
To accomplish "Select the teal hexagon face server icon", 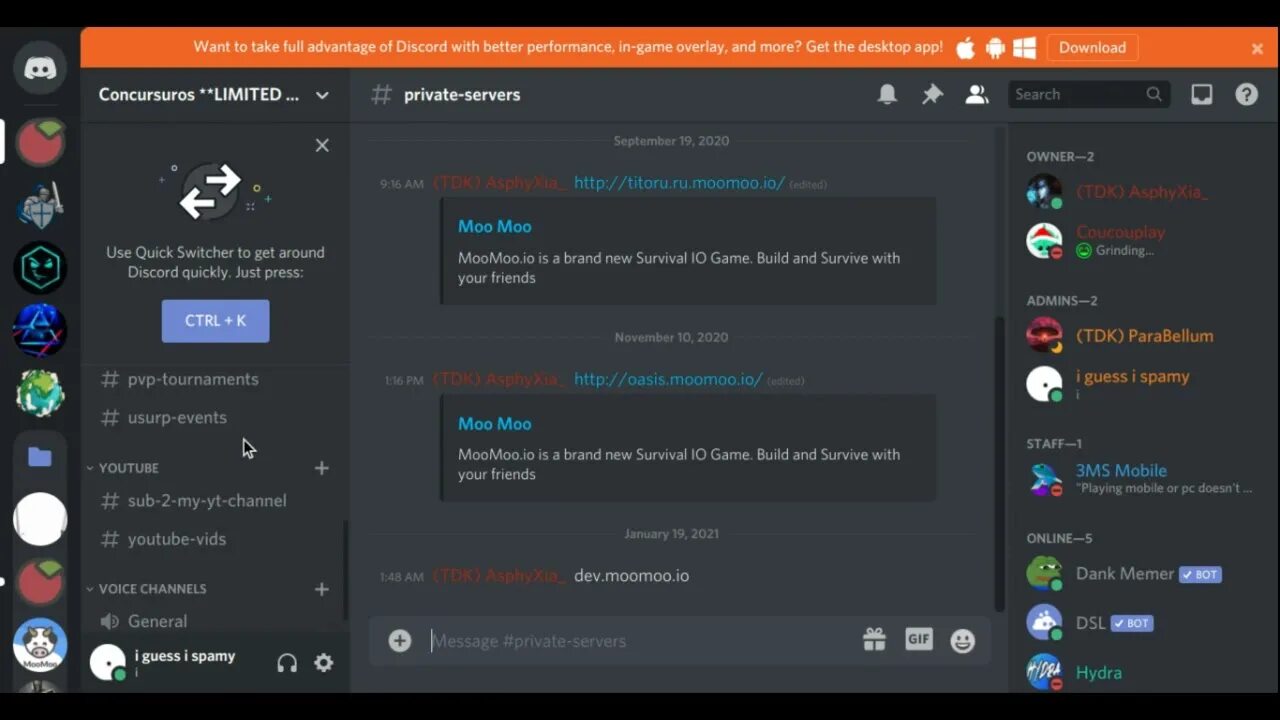I will click(40, 267).
